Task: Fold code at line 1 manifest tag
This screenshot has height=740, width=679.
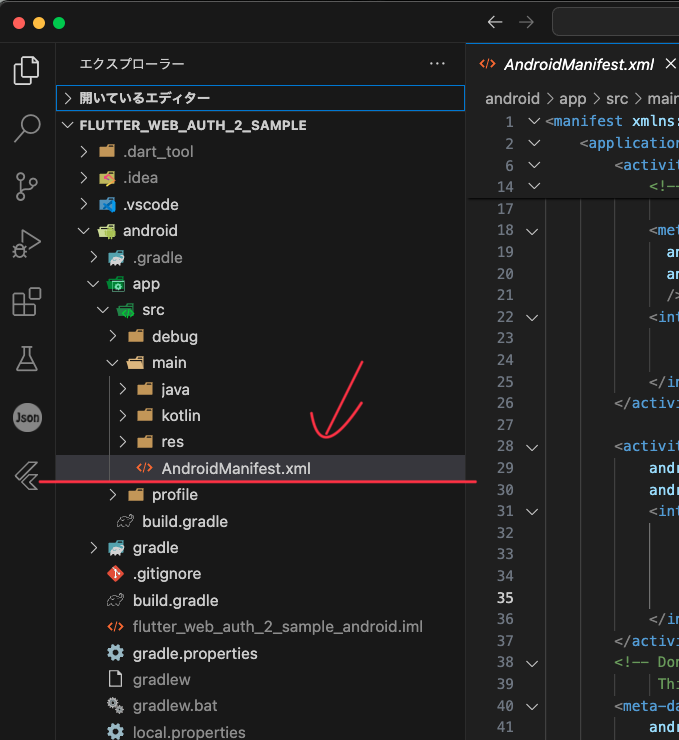Action: (x=534, y=121)
